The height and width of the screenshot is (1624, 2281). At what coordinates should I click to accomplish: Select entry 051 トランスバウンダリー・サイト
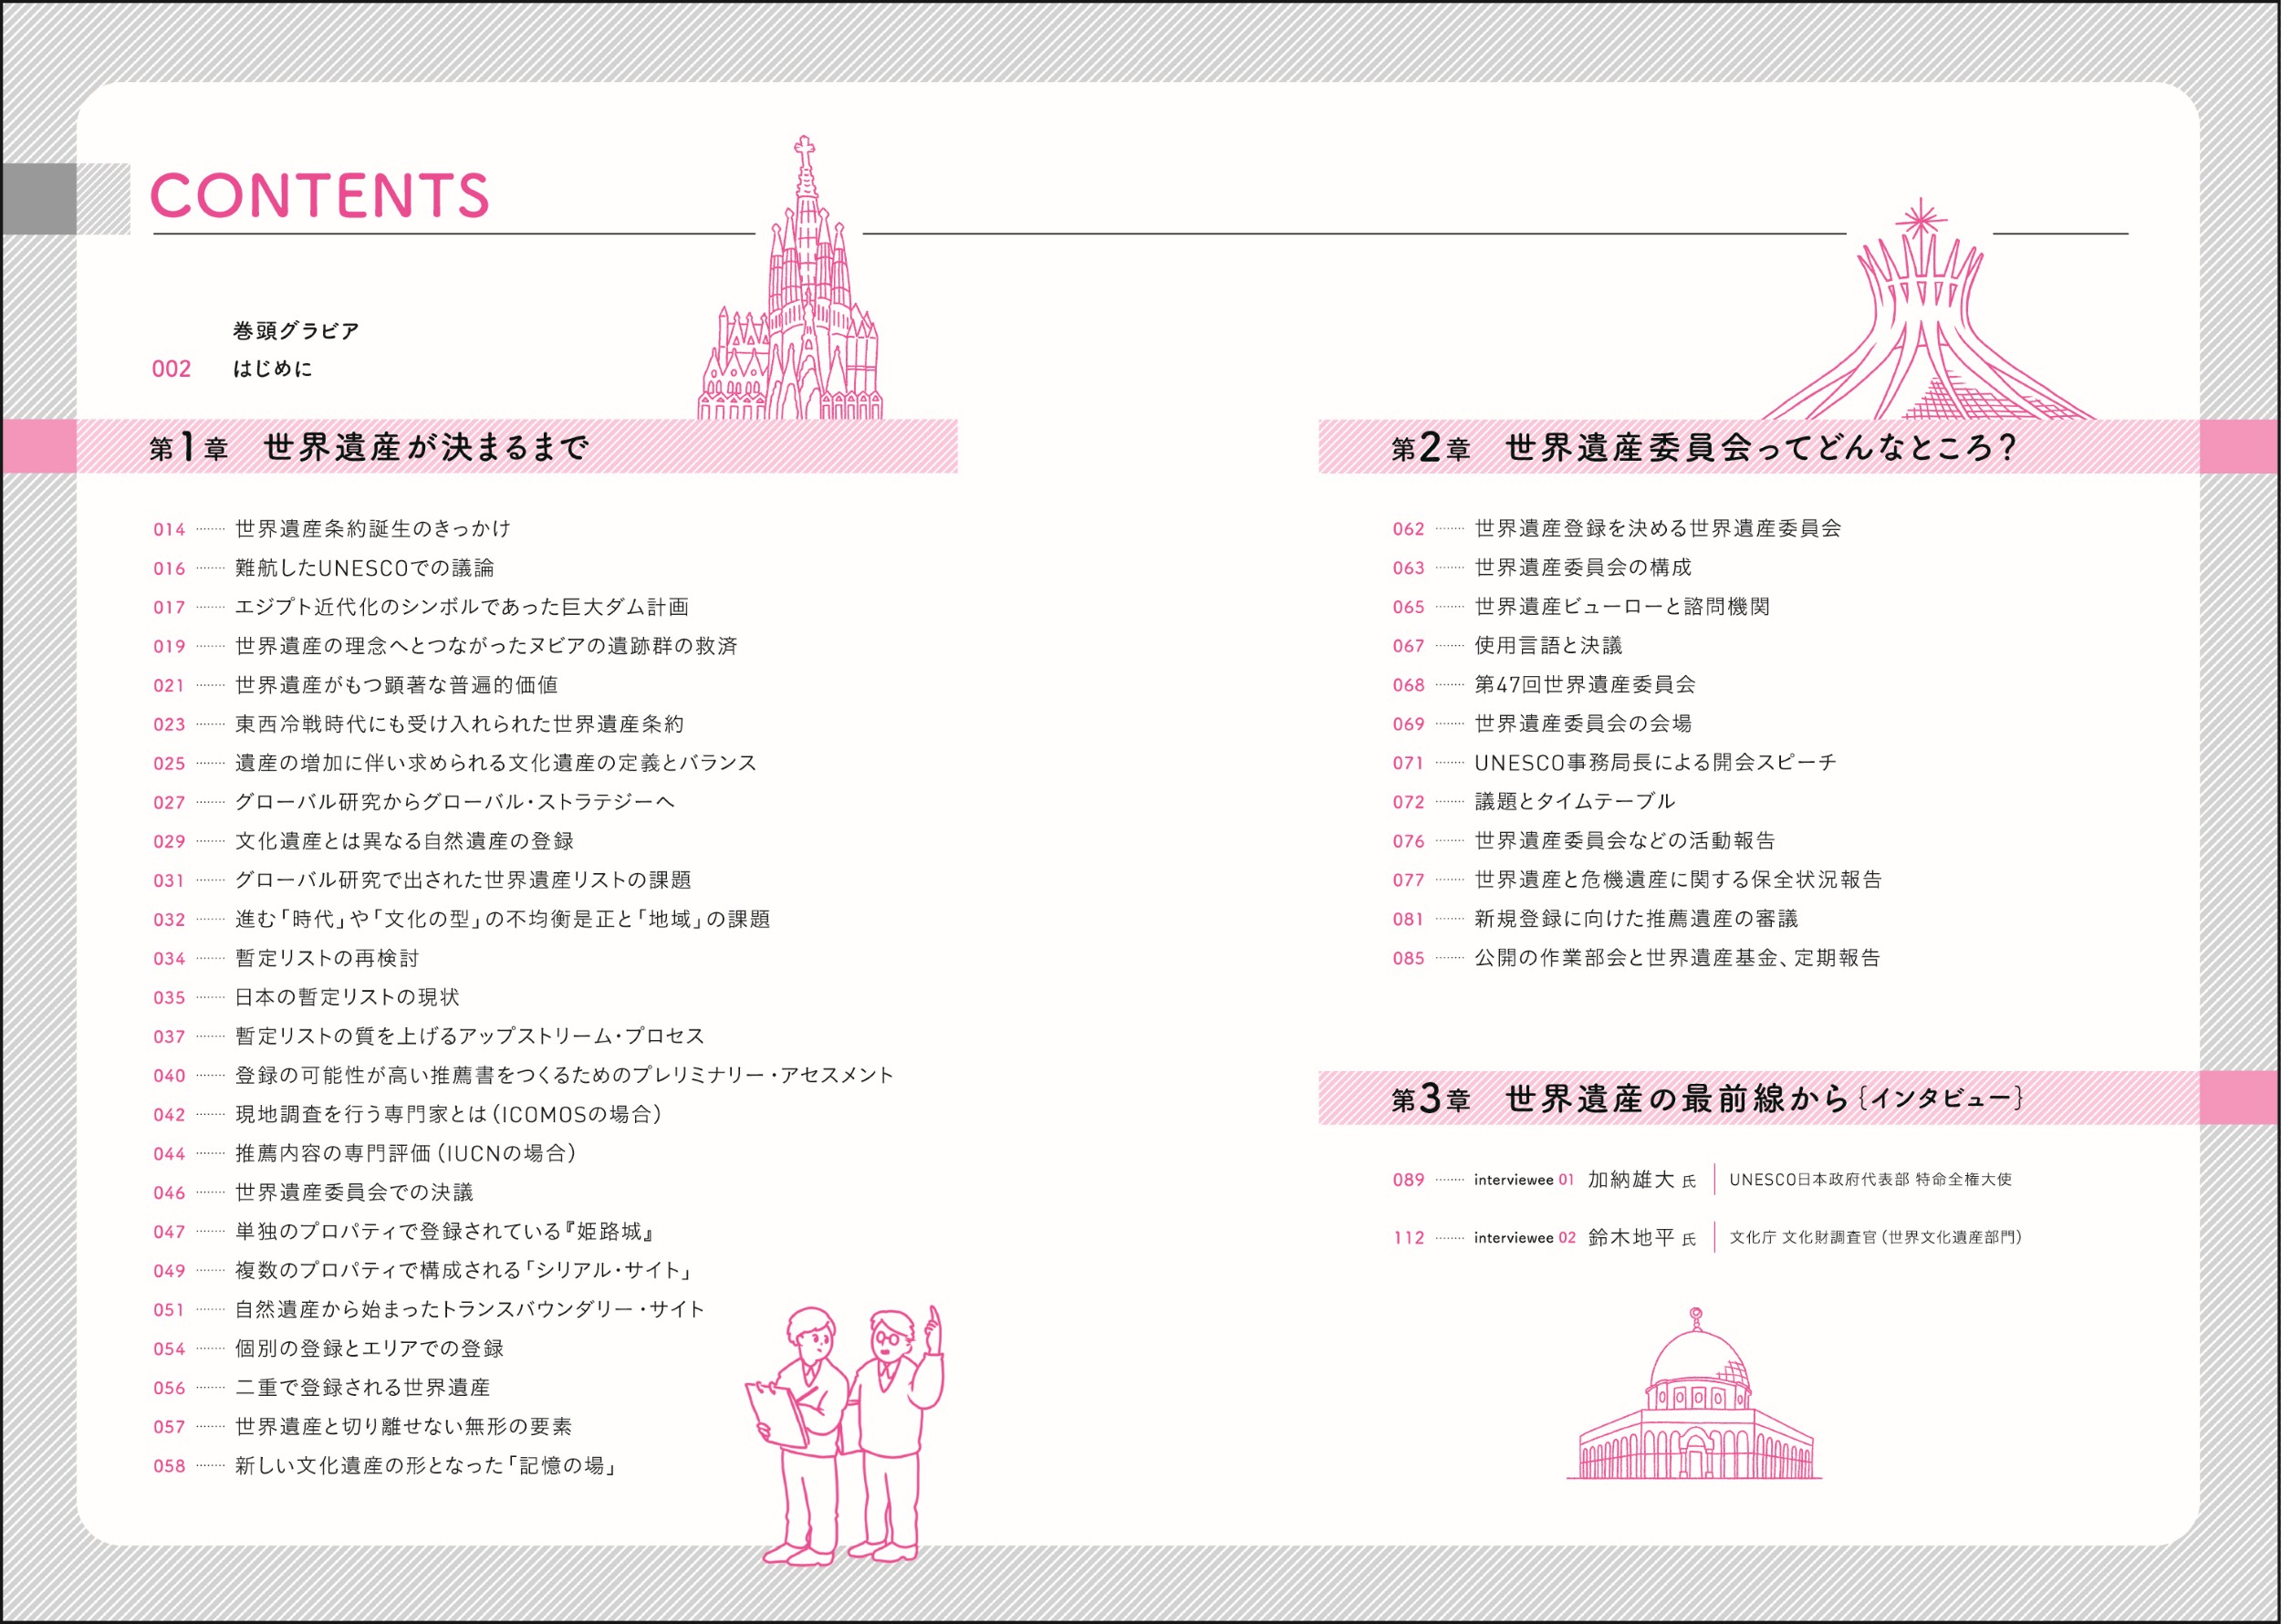click(429, 1309)
